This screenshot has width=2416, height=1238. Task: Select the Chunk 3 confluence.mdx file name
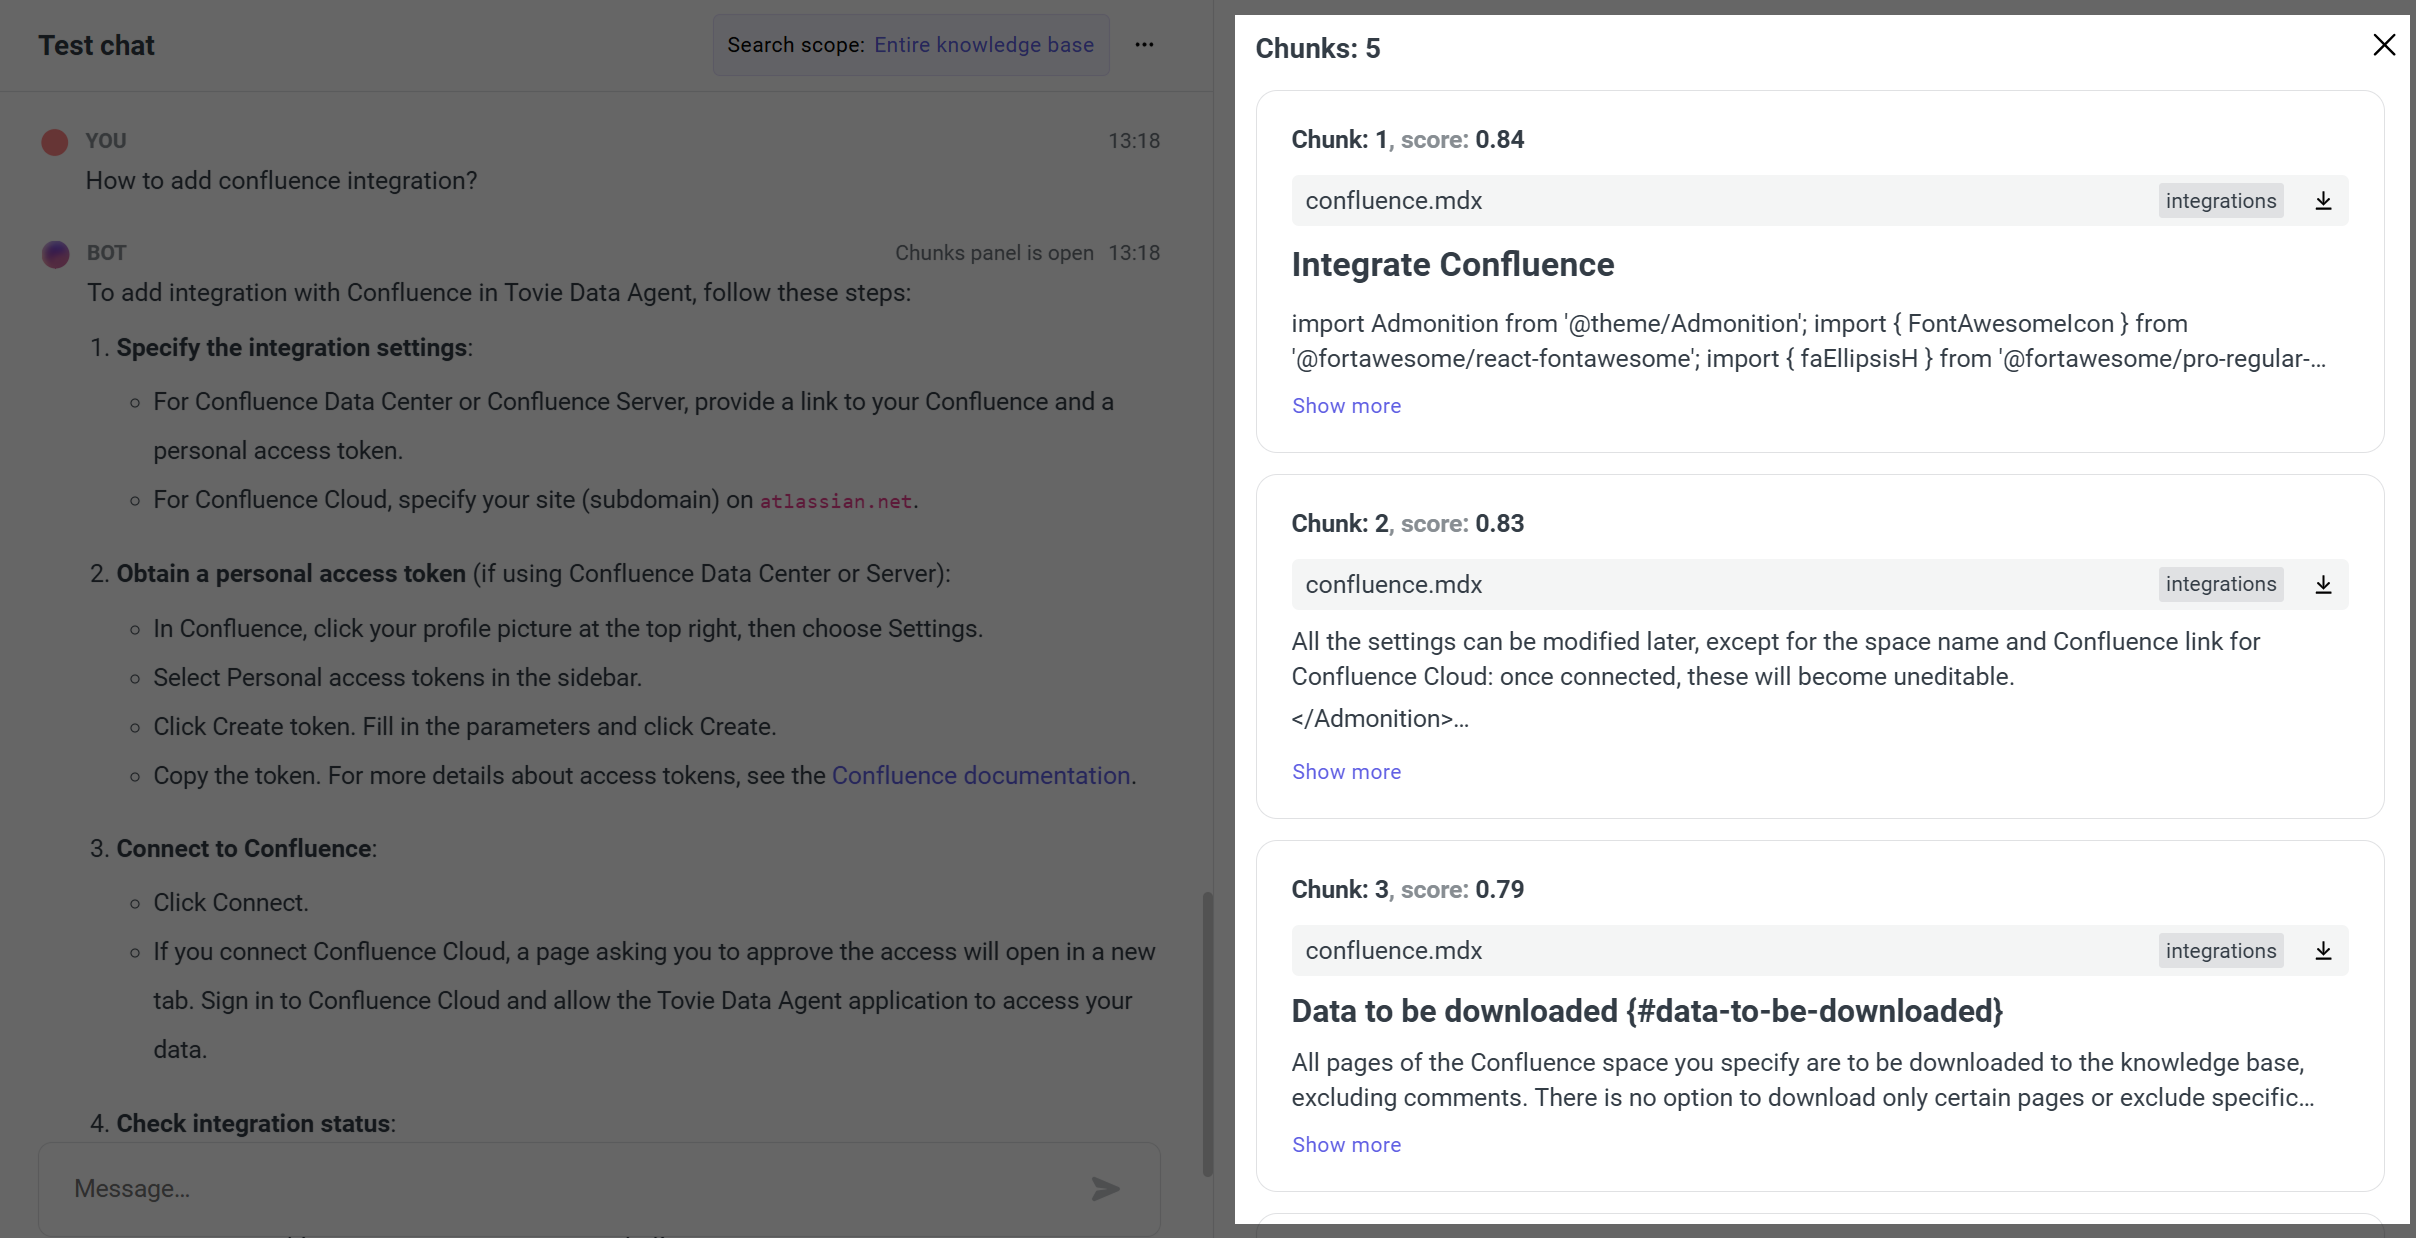point(1394,951)
